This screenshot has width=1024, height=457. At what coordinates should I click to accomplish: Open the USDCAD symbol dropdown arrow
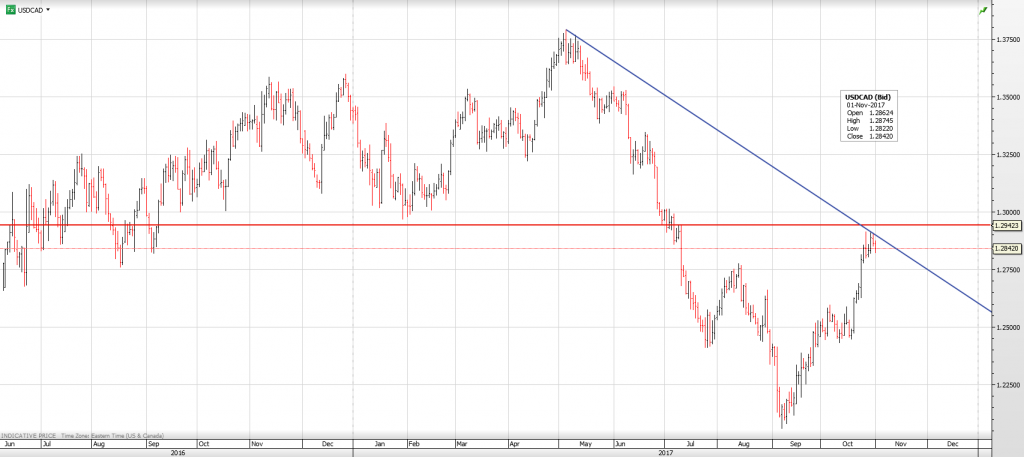click(48, 9)
